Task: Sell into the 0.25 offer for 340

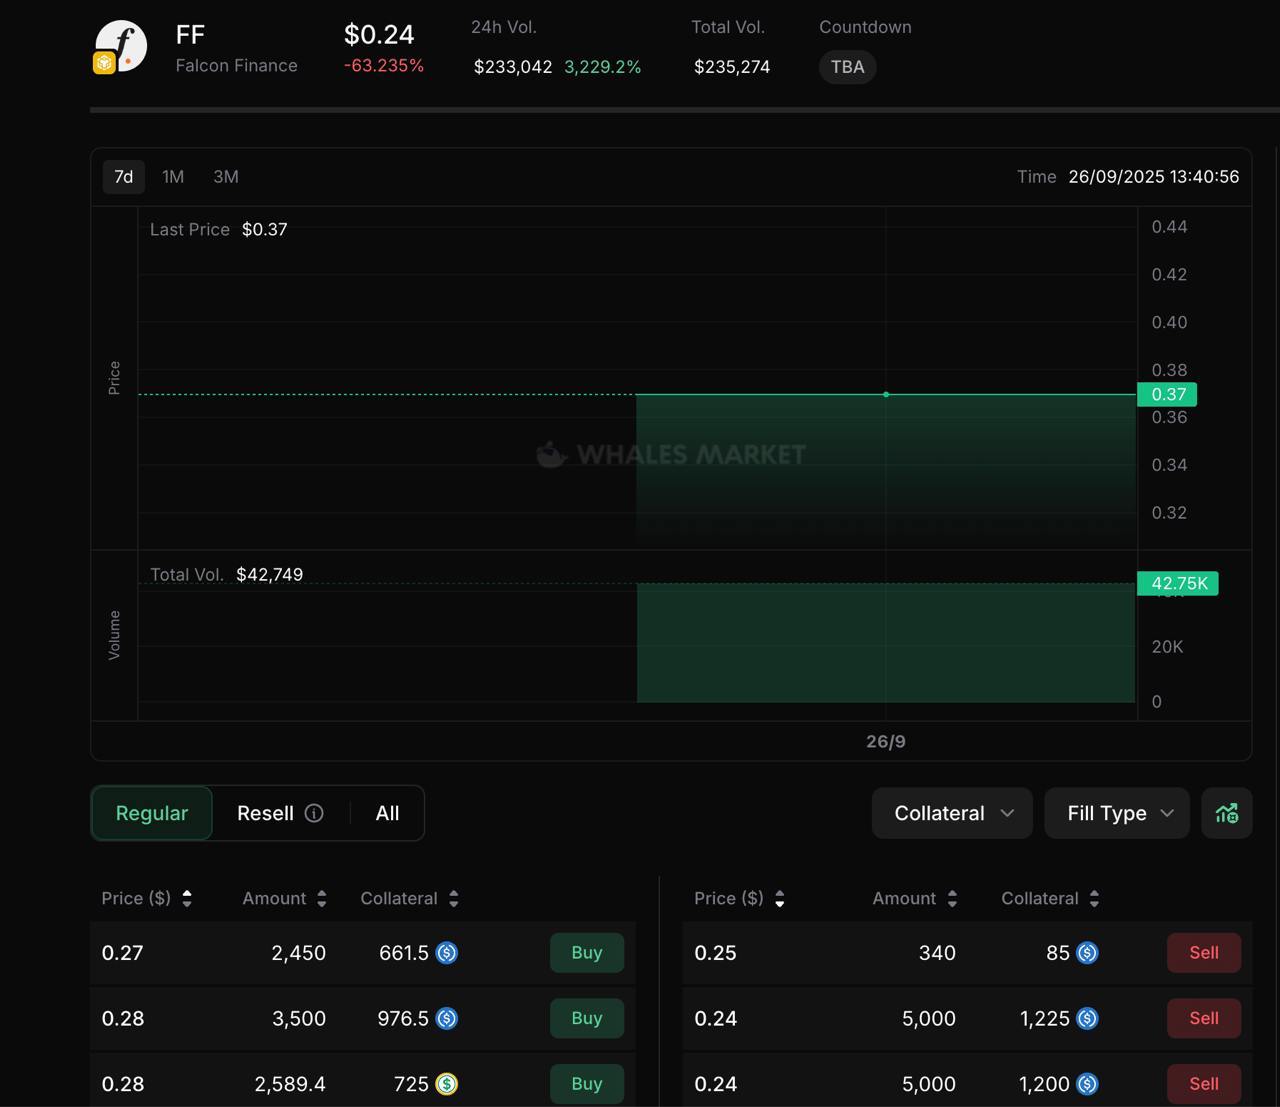Action: 1204,953
